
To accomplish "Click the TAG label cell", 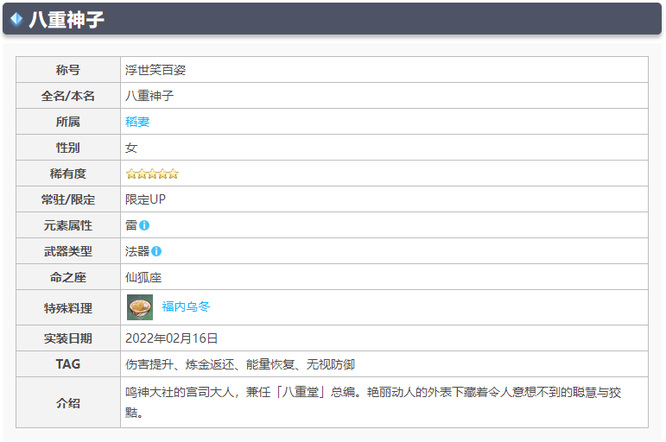I will point(68,364).
